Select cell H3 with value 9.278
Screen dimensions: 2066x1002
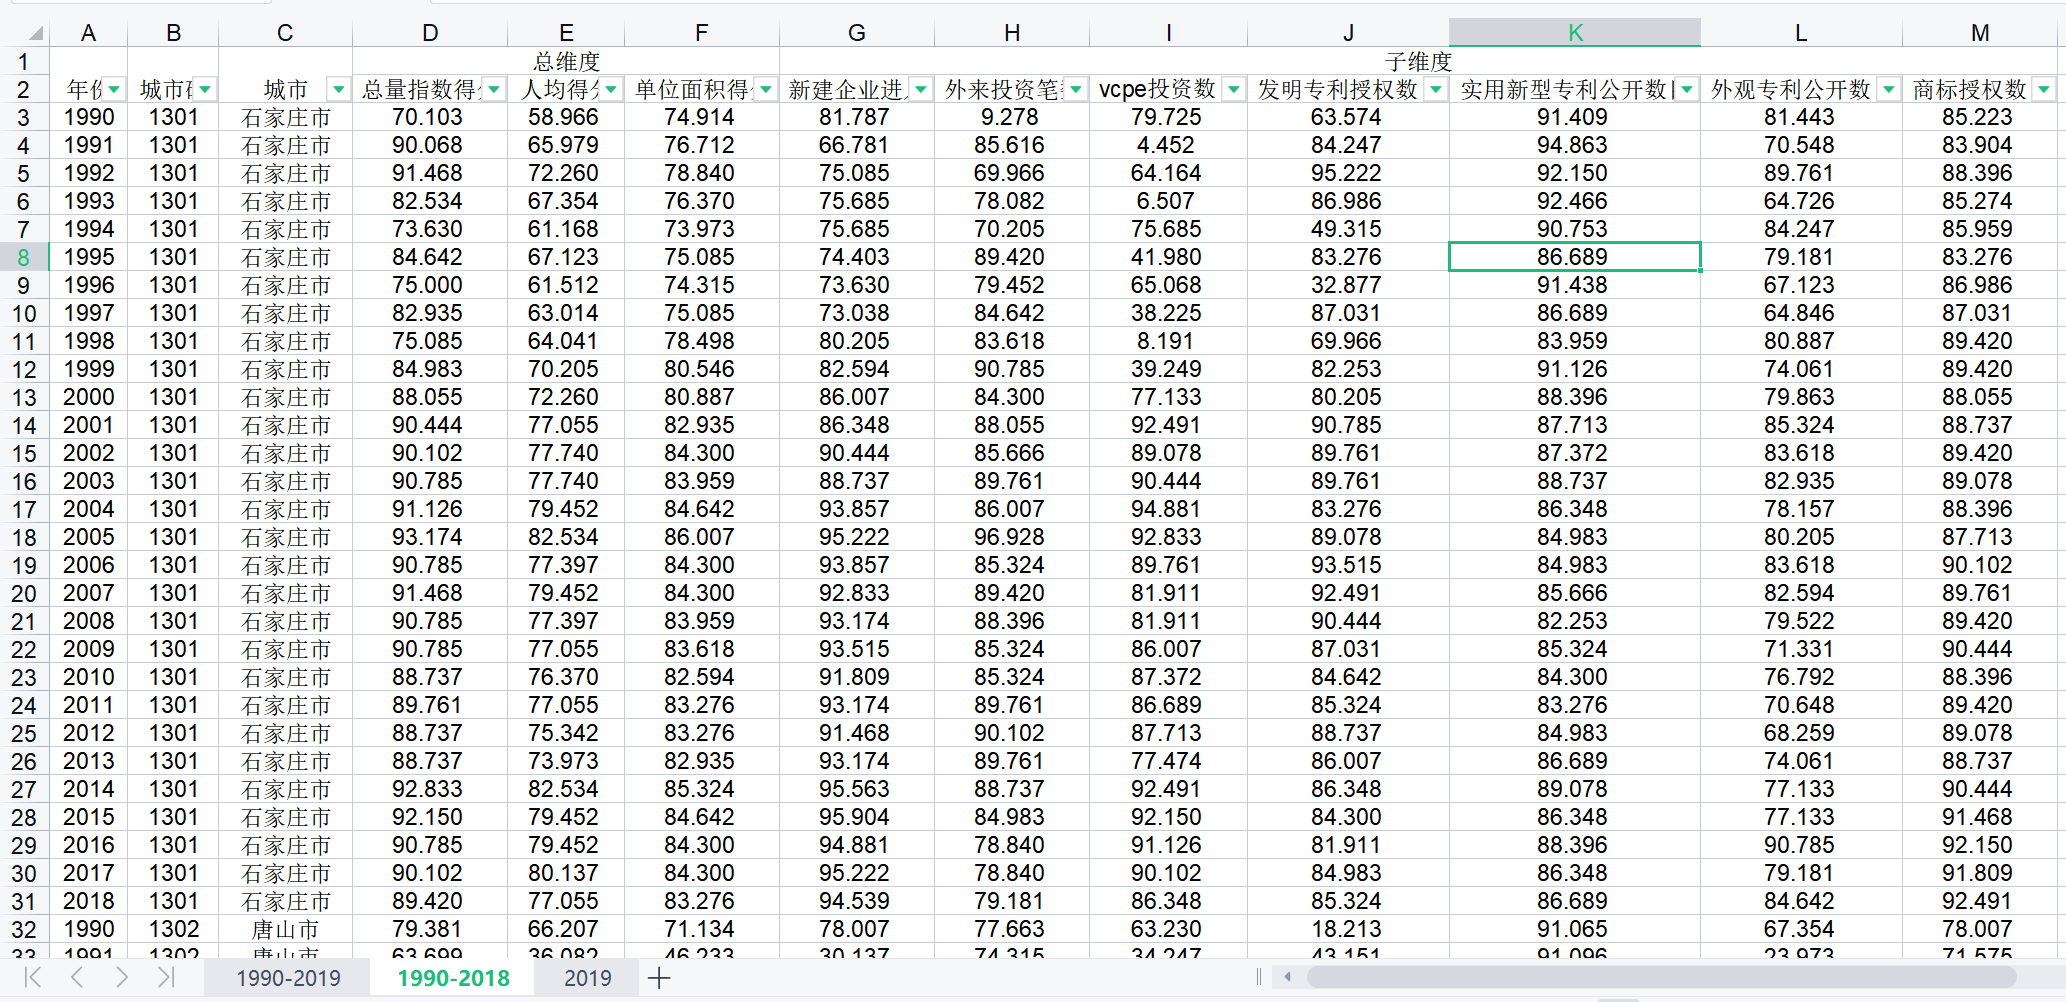(1012, 117)
